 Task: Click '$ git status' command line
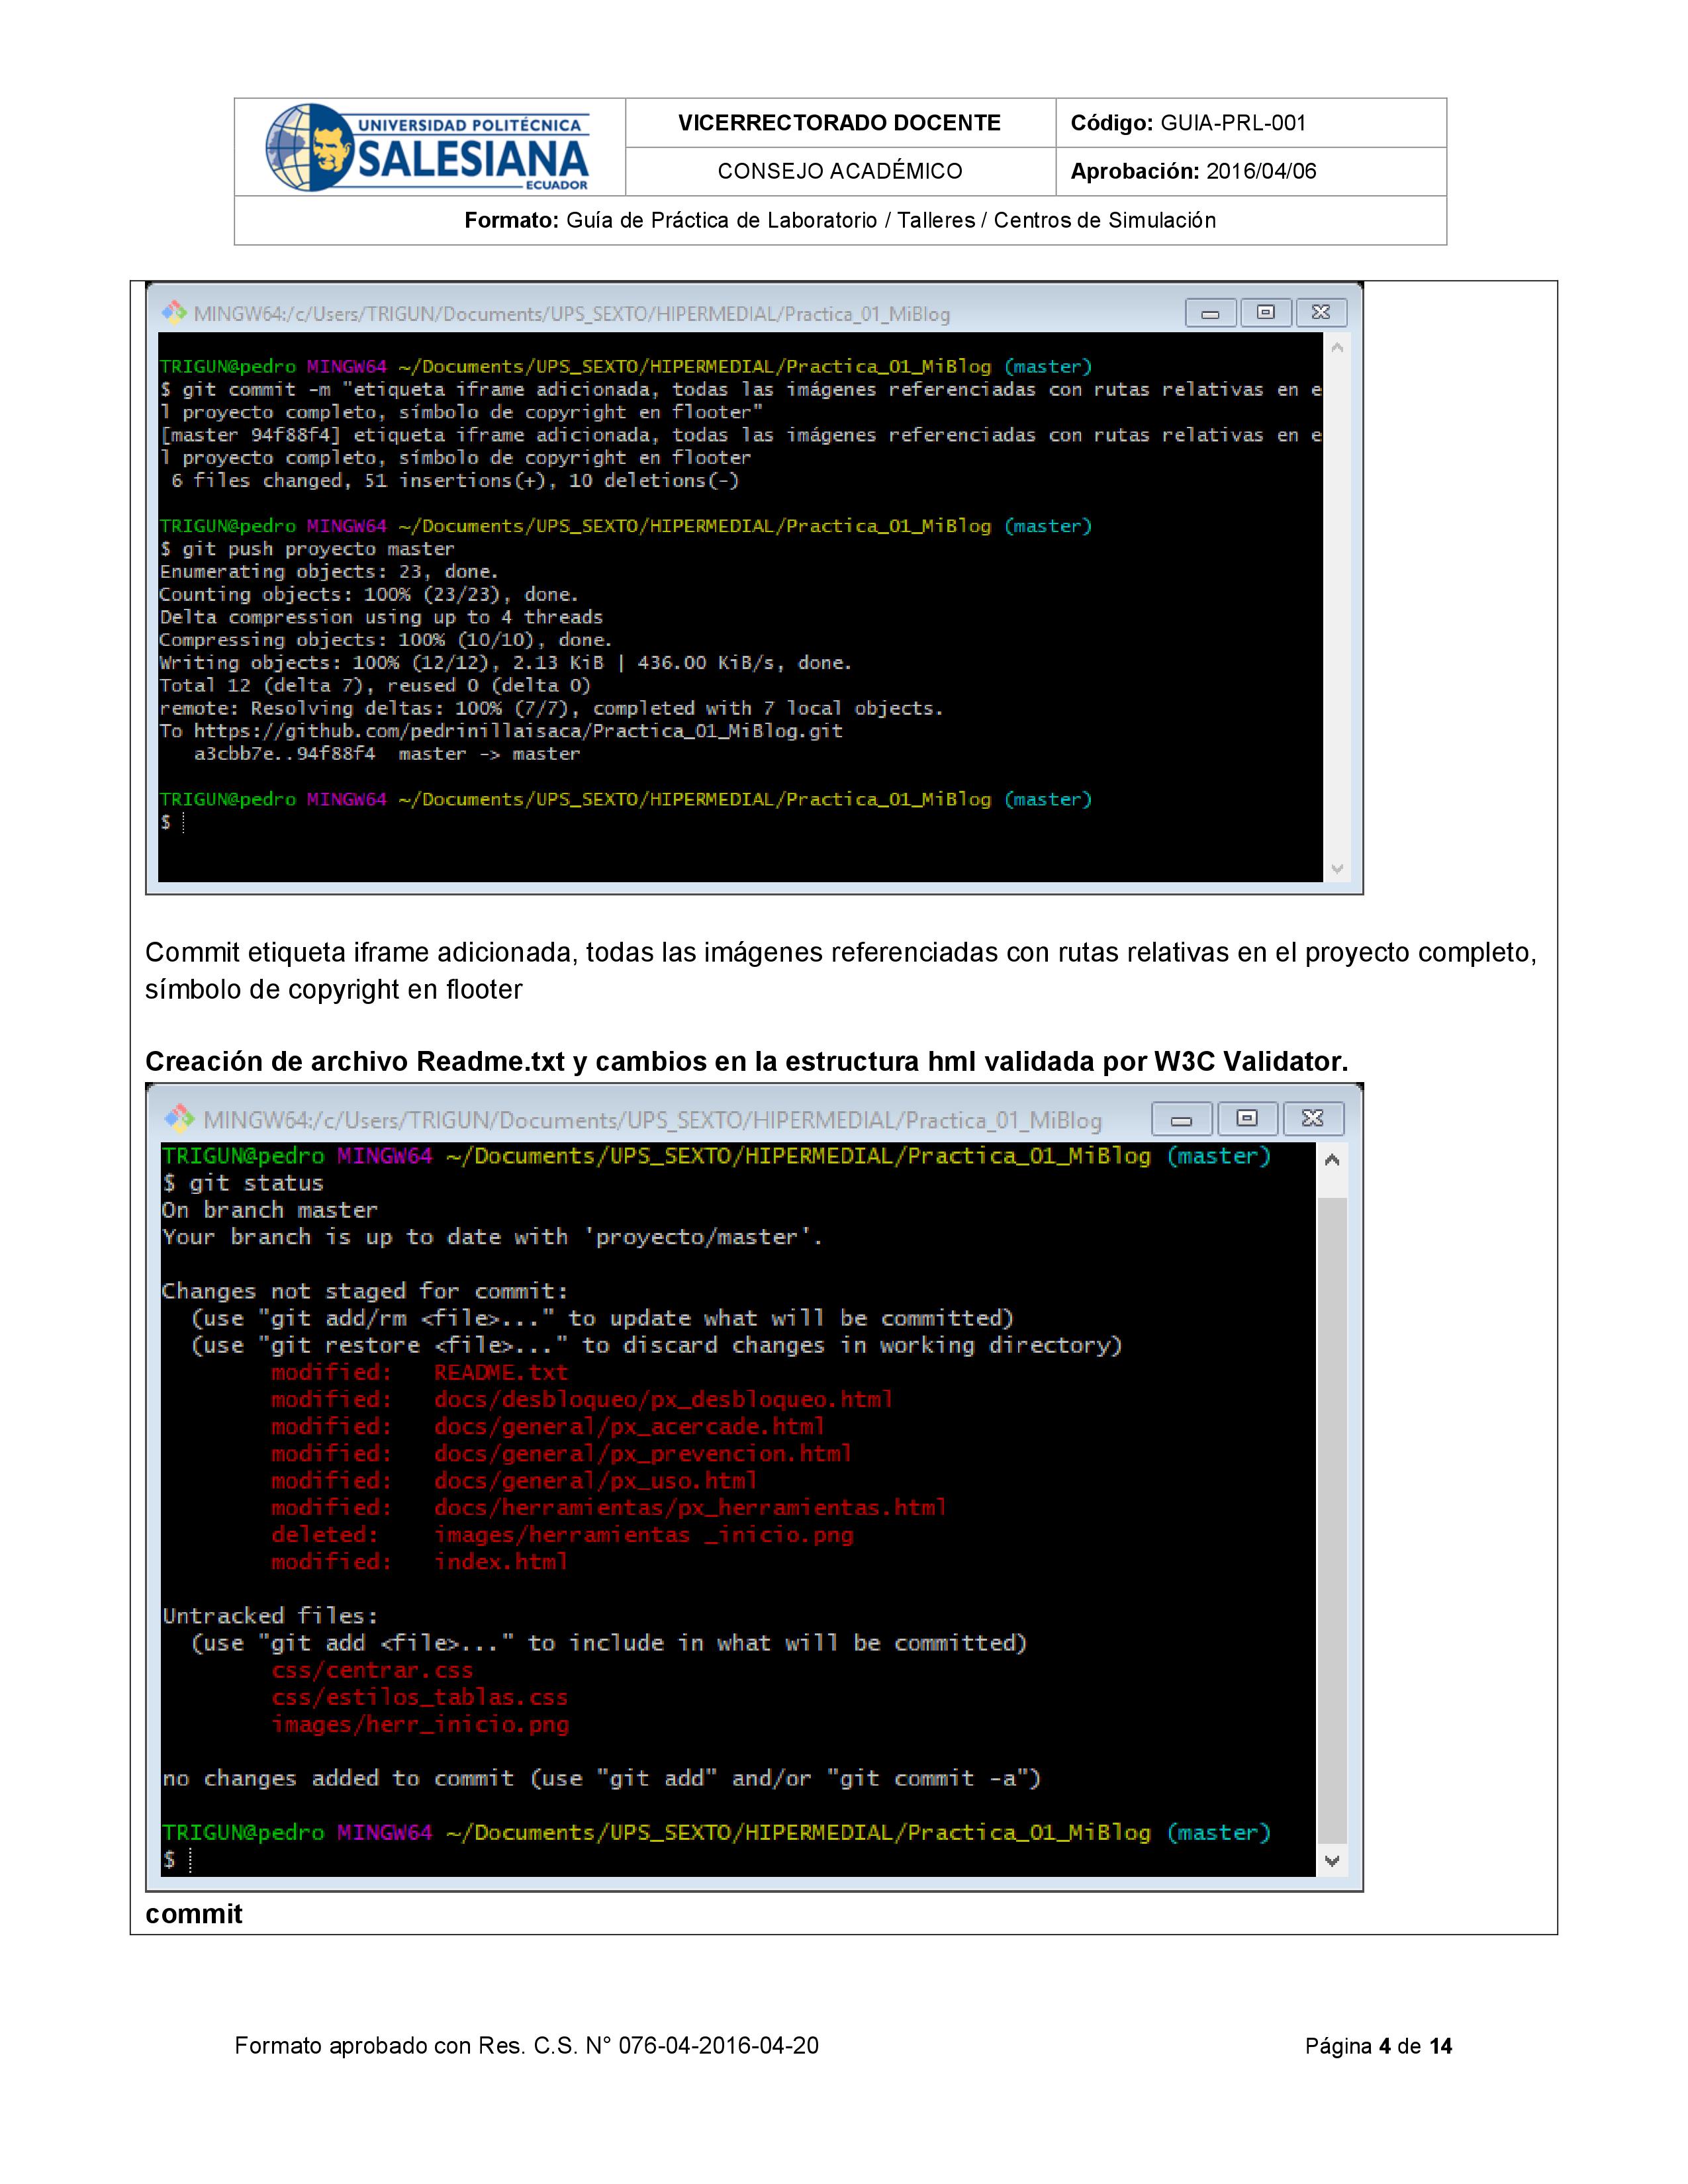coord(243,1183)
